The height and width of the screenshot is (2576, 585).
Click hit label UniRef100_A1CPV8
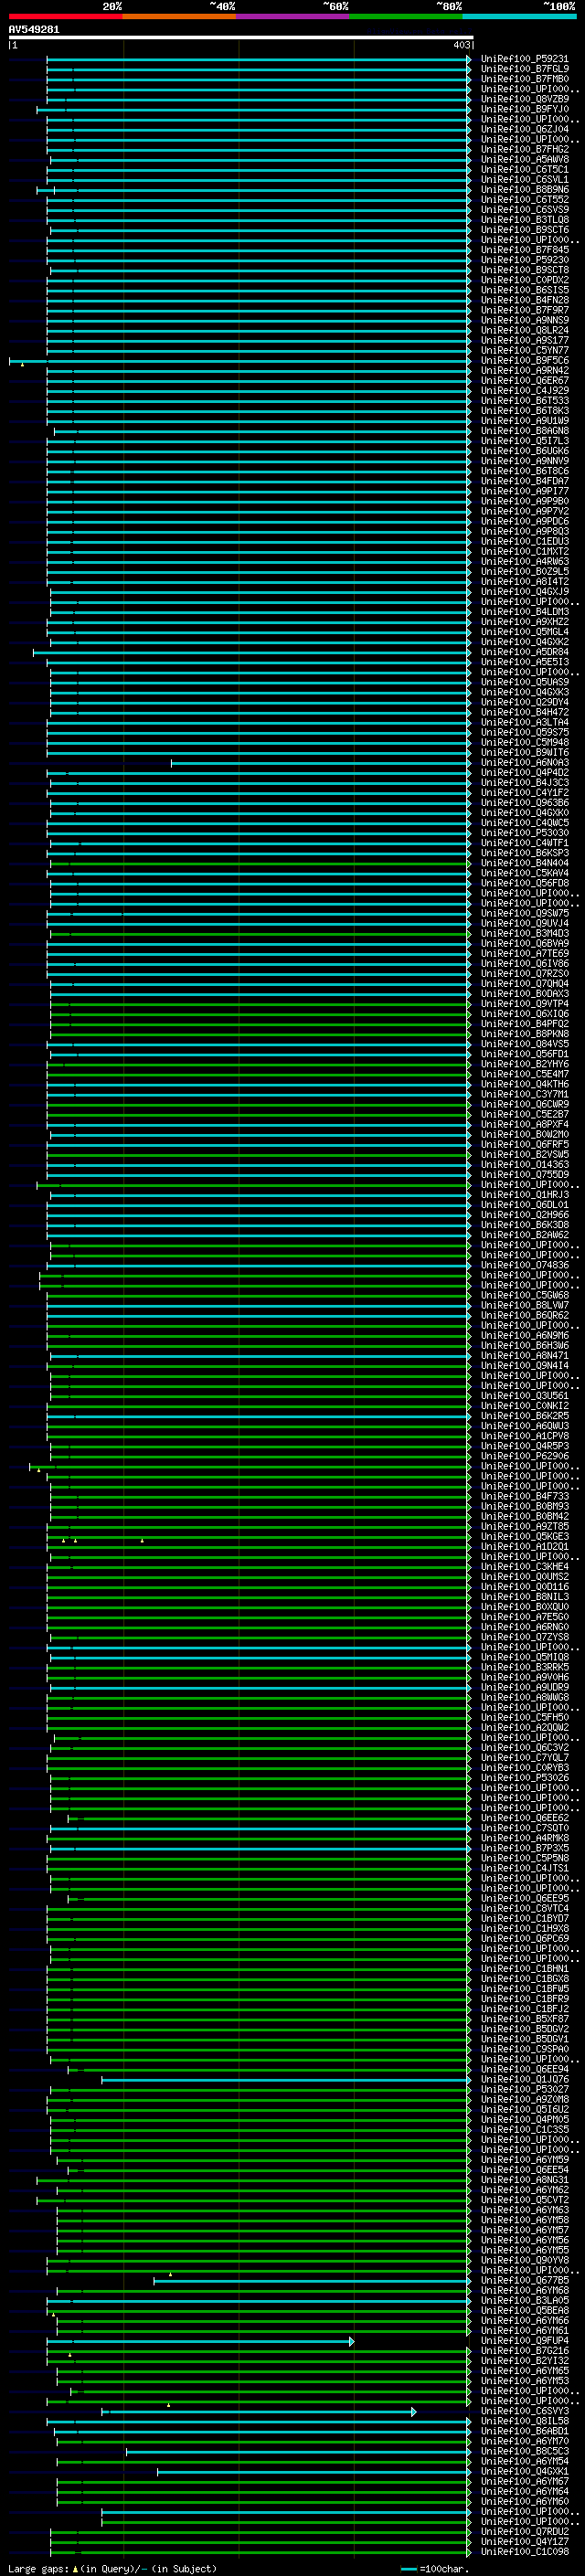tap(524, 1436)
